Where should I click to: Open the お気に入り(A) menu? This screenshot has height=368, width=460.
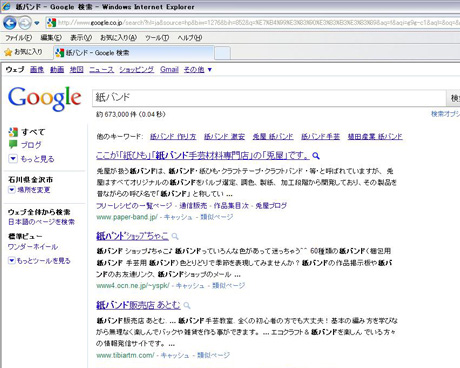click(118, 38)
